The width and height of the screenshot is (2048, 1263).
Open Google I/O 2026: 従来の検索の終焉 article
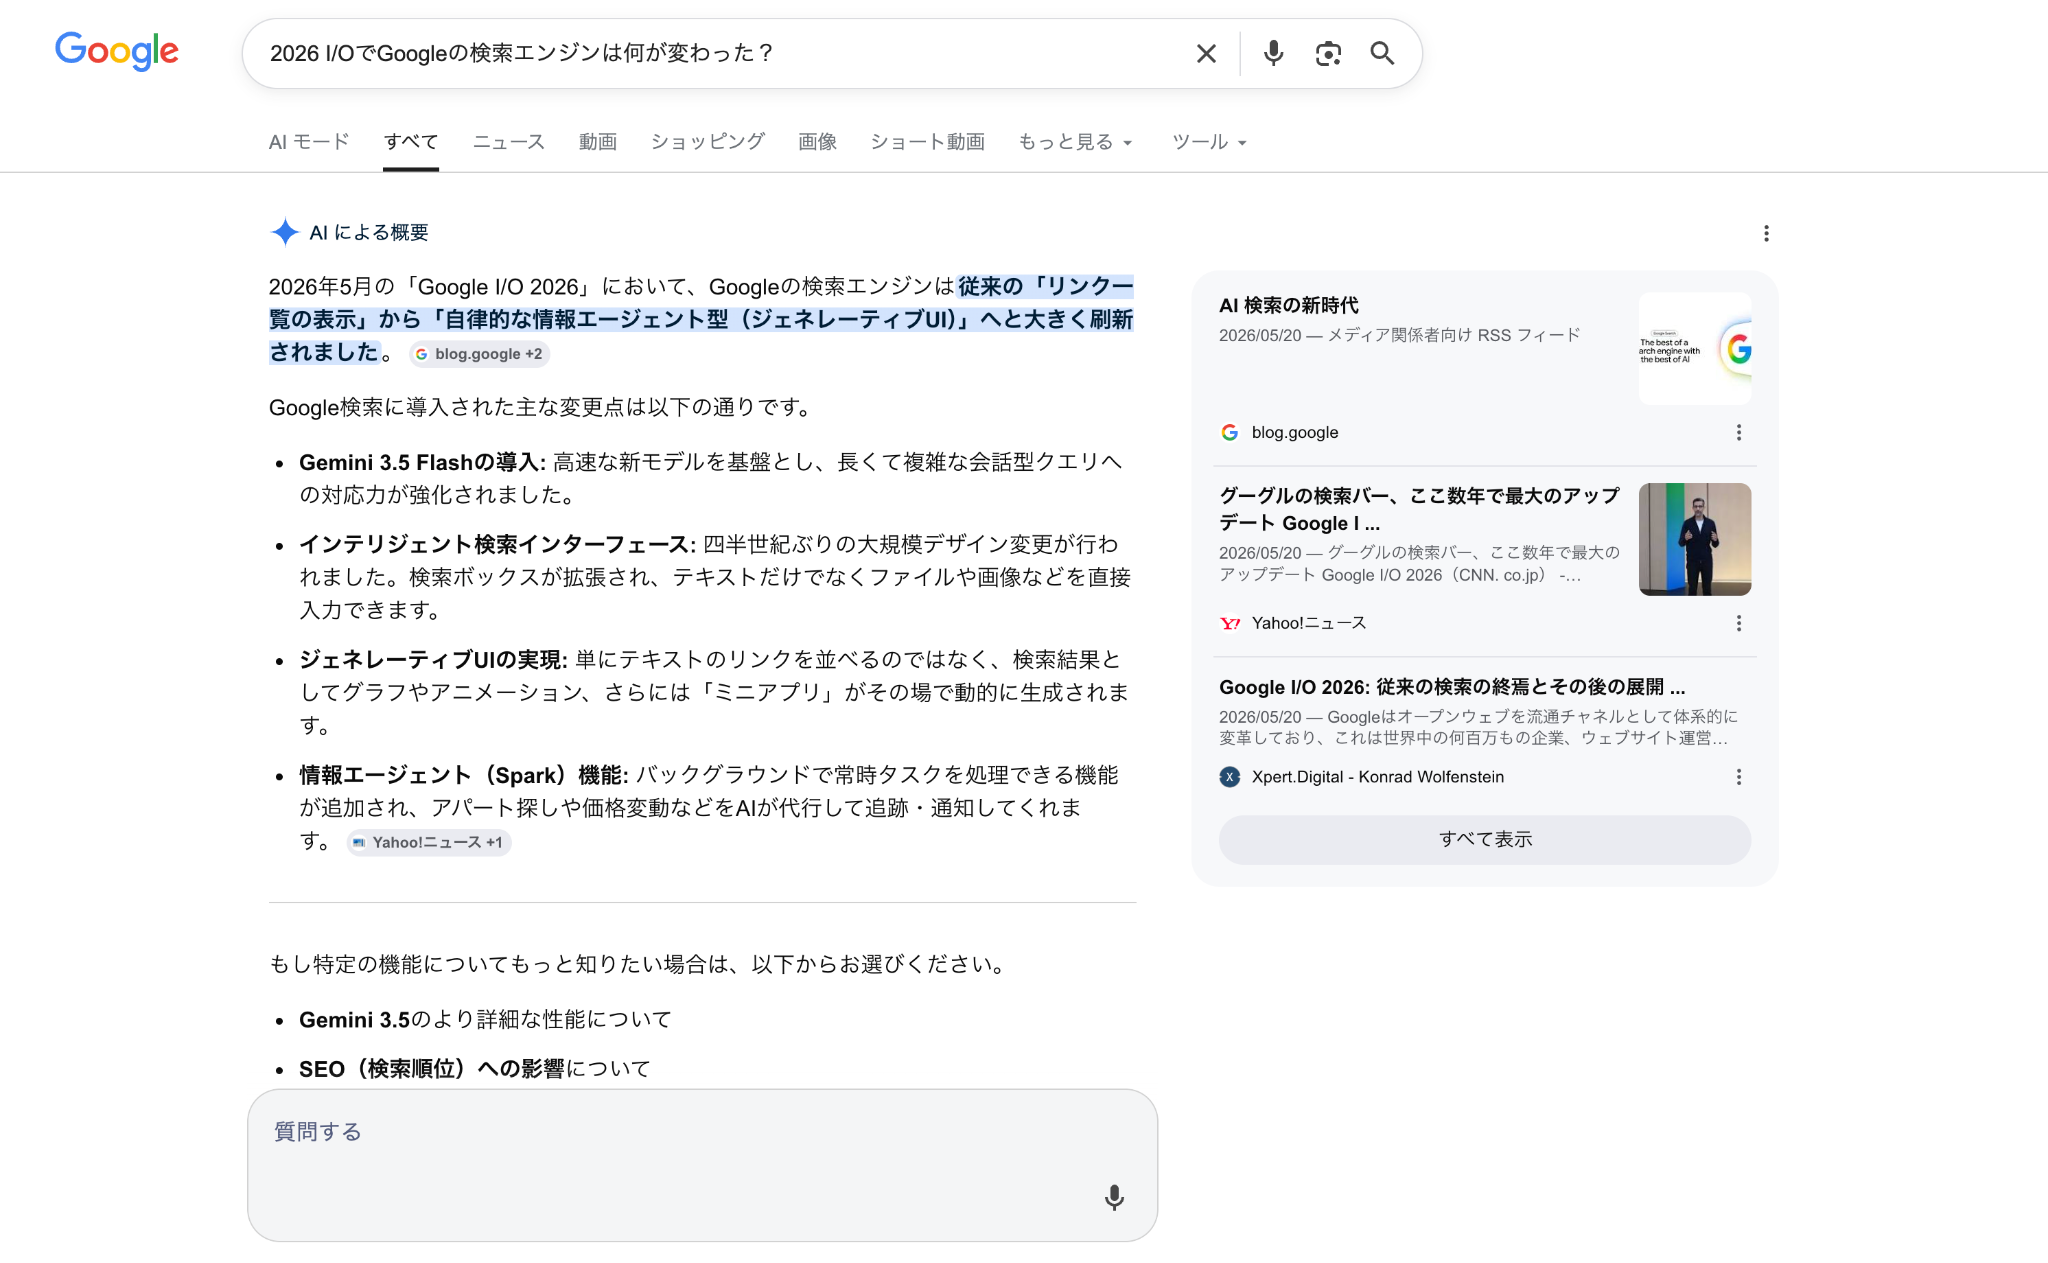tap(1452, 687)
